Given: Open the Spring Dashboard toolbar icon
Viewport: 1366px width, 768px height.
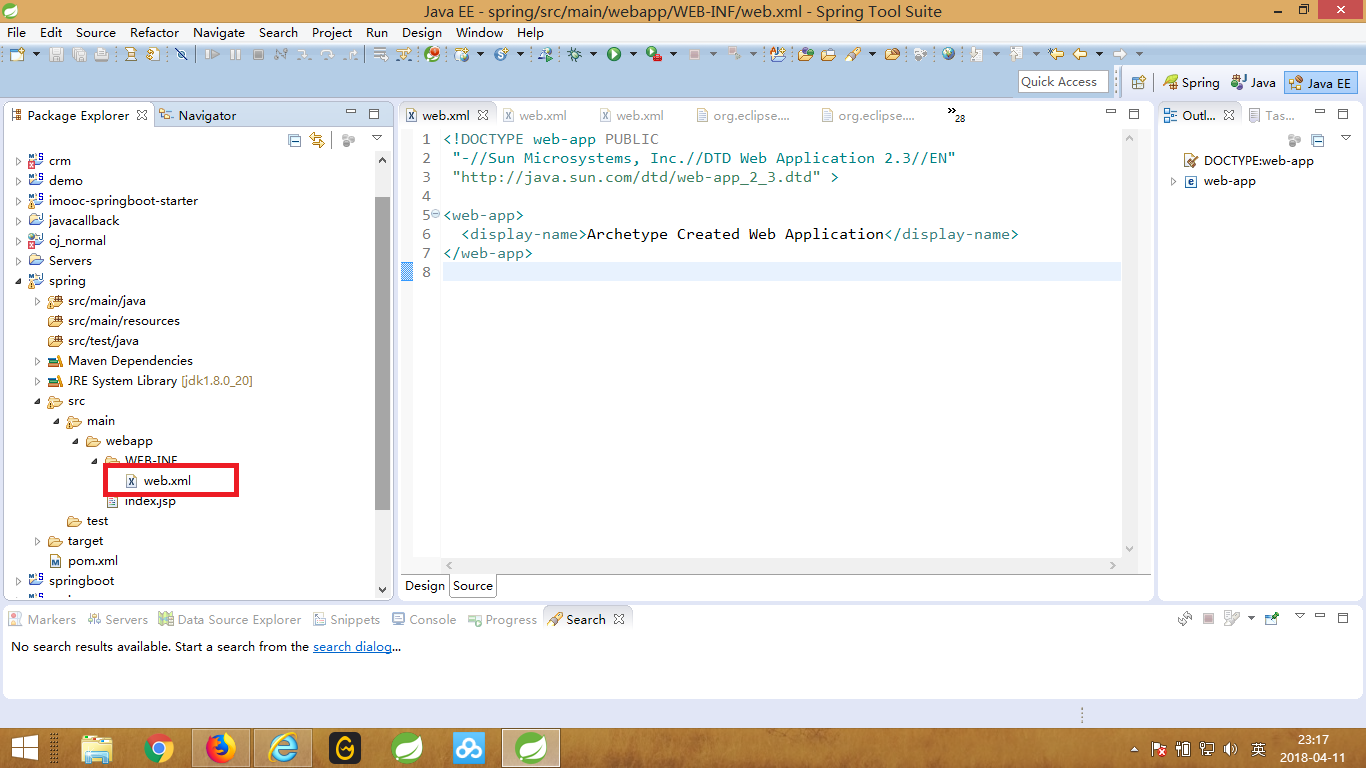Looking at the screenshot, I should tap(432, 54).
